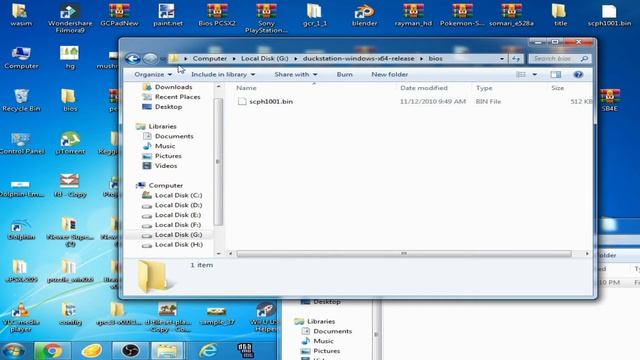Open the Videos library in sidebar
Viewport: 640px width, 360px height.
pos(166,166)
